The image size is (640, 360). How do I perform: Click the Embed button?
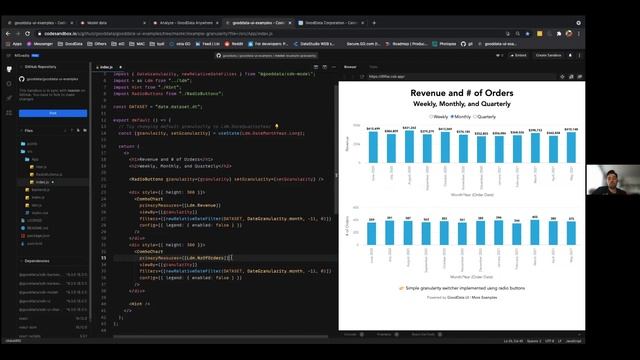pos(518,55)
